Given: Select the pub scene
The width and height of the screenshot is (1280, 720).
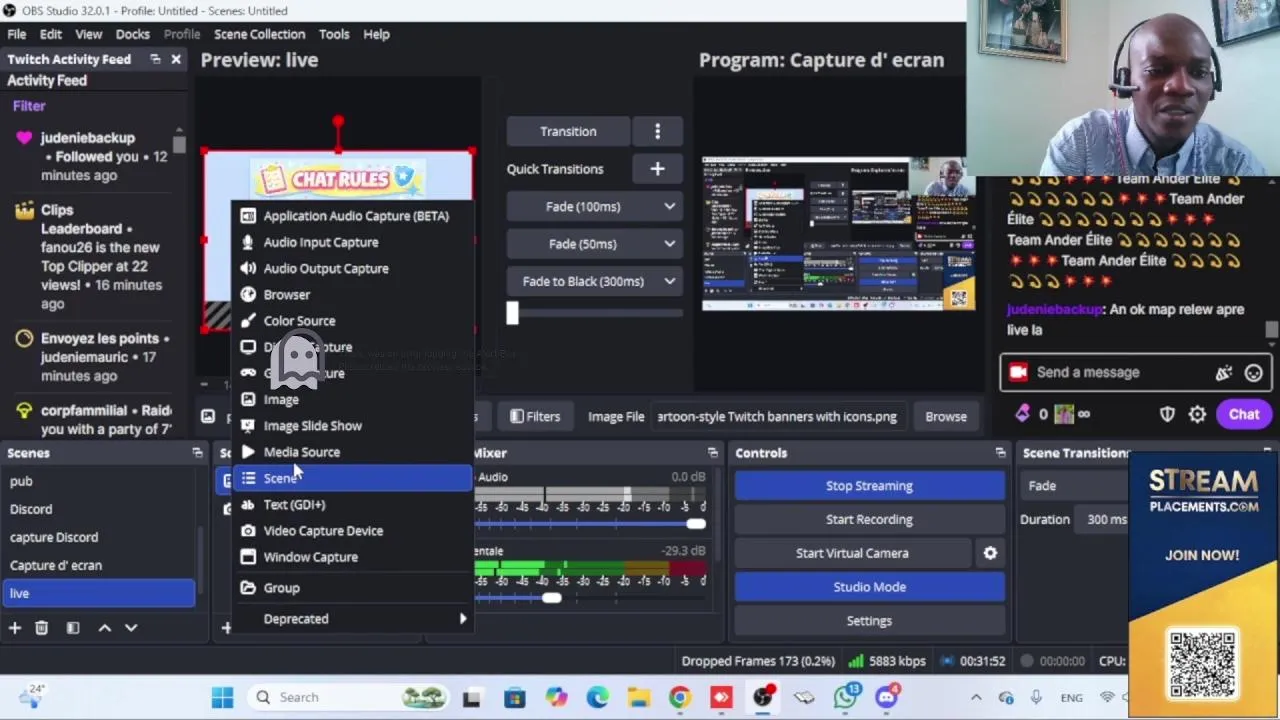Looking at the screenshot, I should tap(98, 481).
